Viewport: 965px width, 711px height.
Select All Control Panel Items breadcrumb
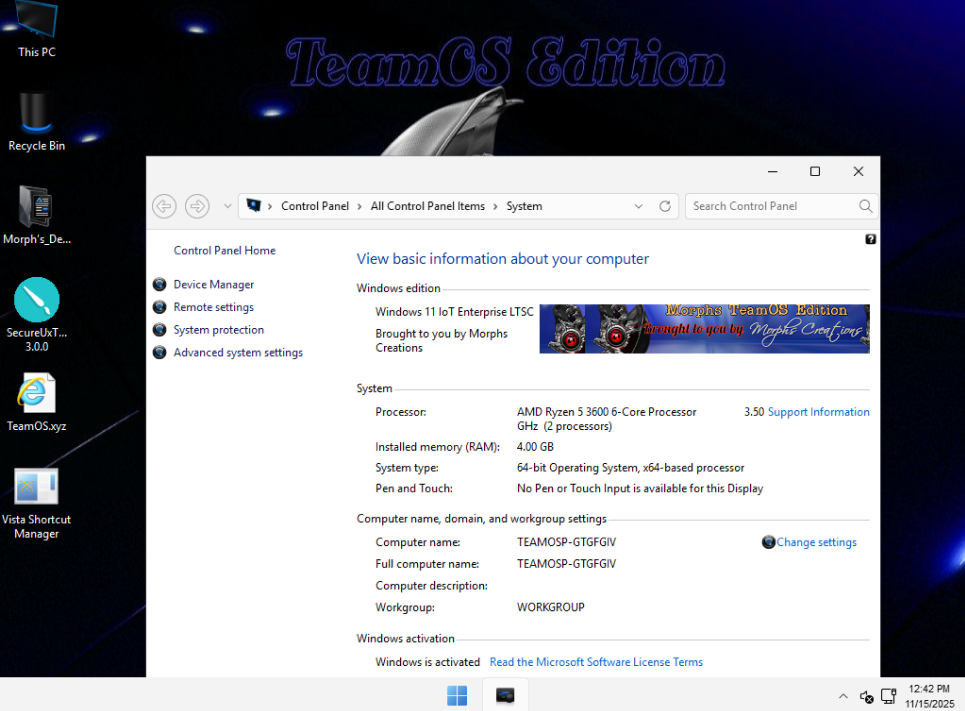(427, 207)
